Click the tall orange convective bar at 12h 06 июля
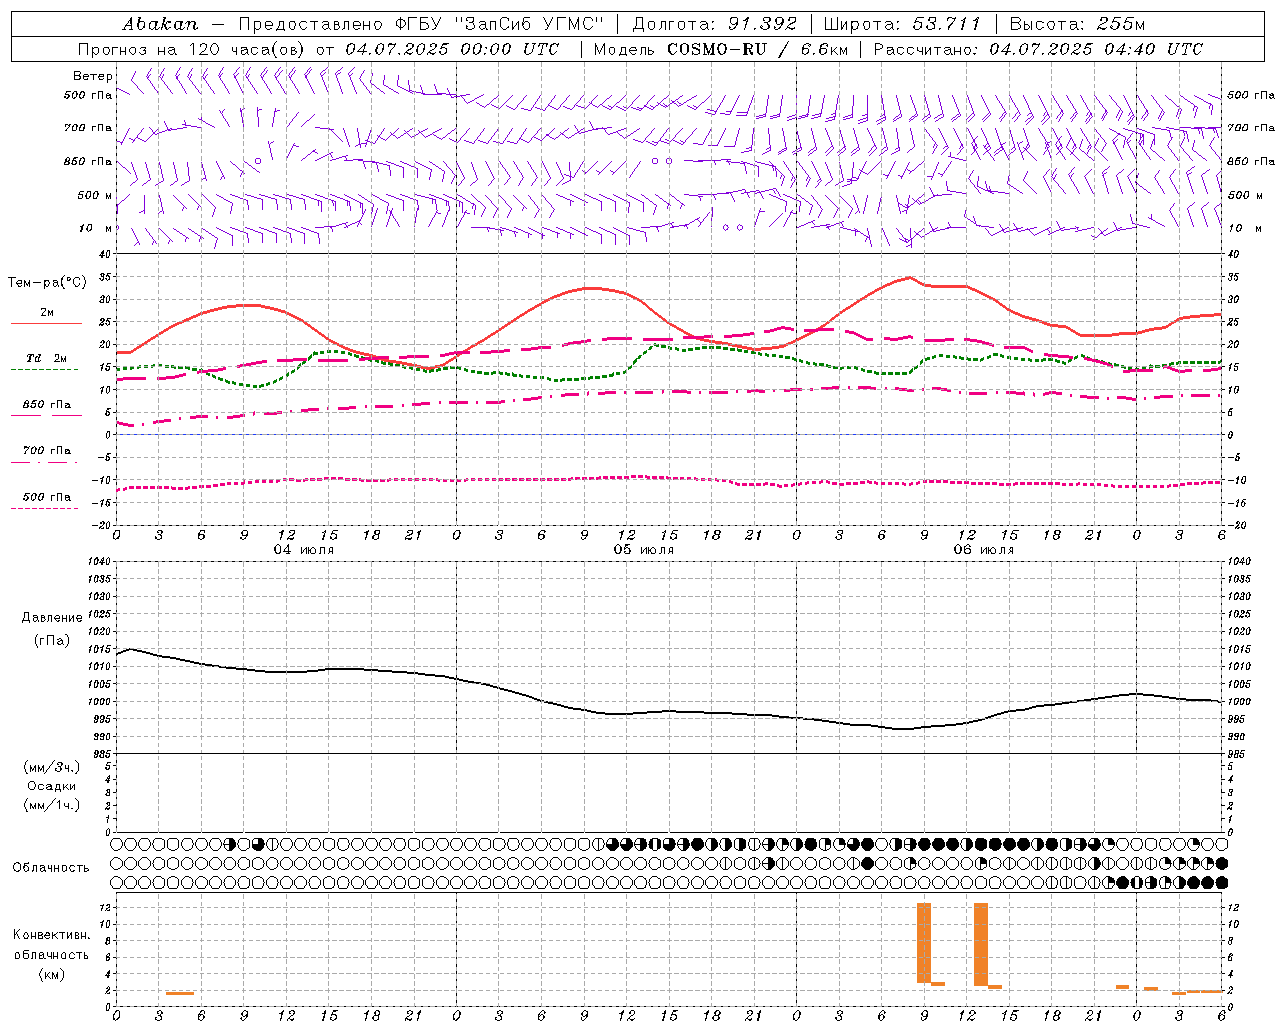This screenshot has width=1280, height=1024. coord(981,944)
